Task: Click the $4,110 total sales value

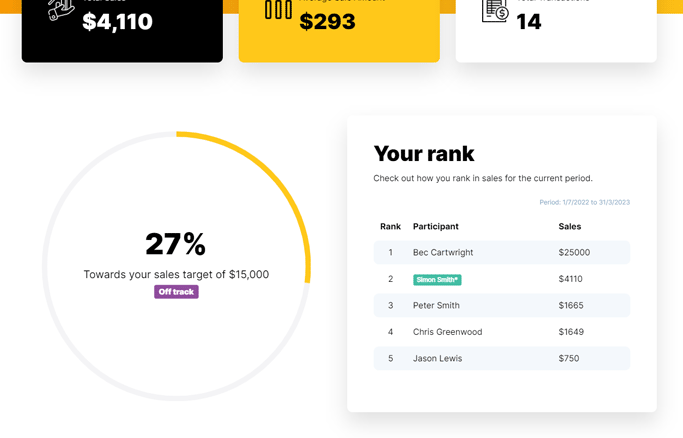Action: [x=117, y=21]
